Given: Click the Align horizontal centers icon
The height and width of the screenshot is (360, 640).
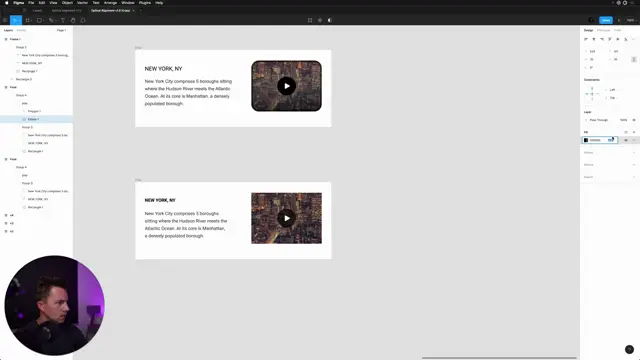Looking at the screenshot, I should click(x=594, y=39).
